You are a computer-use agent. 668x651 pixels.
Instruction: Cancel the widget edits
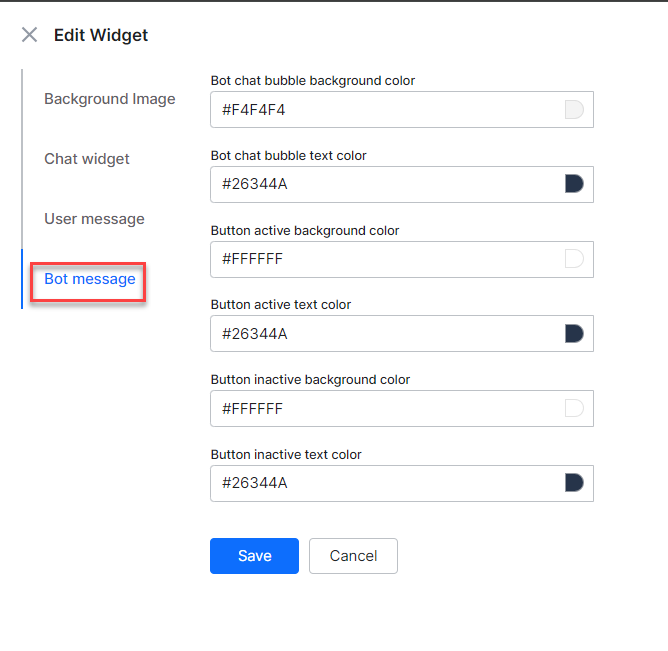(353, 556)
